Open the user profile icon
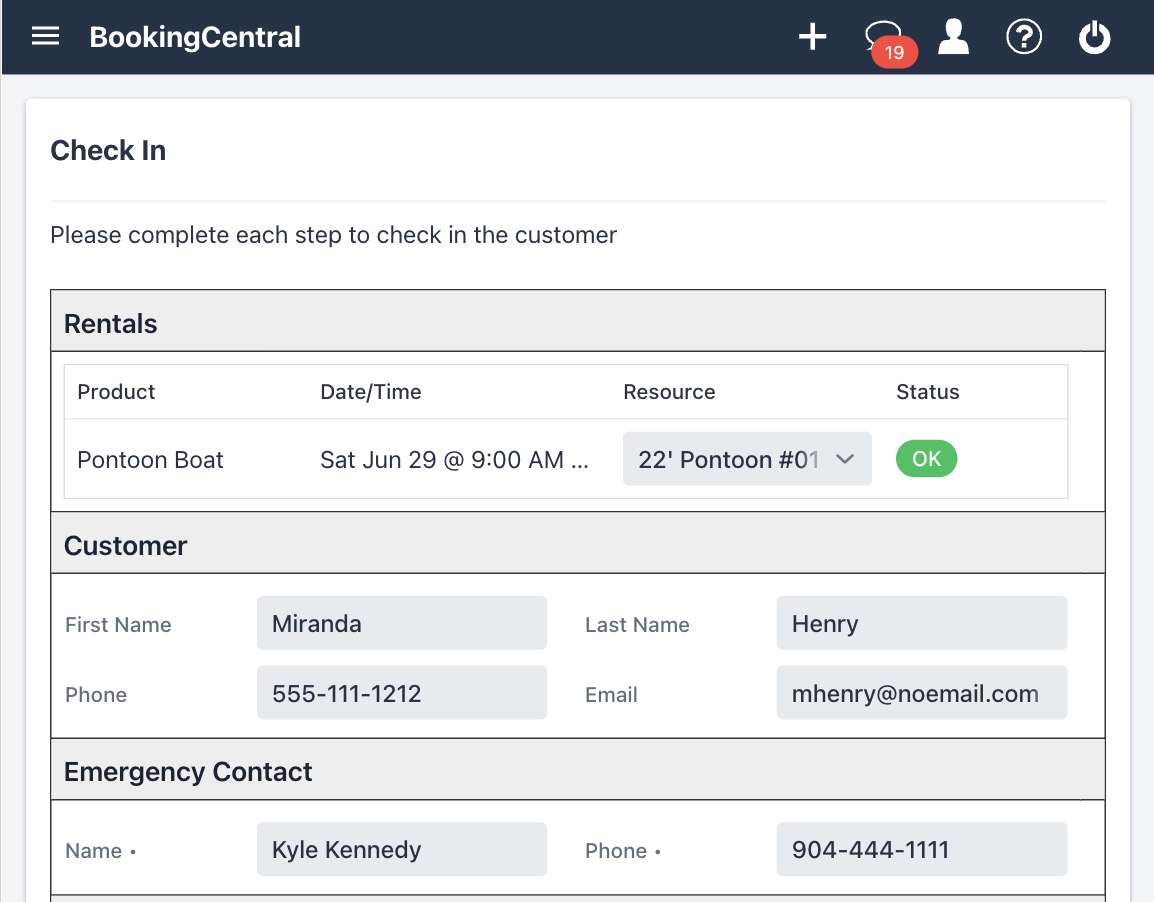1154x902 pixels. coord(953,37)
